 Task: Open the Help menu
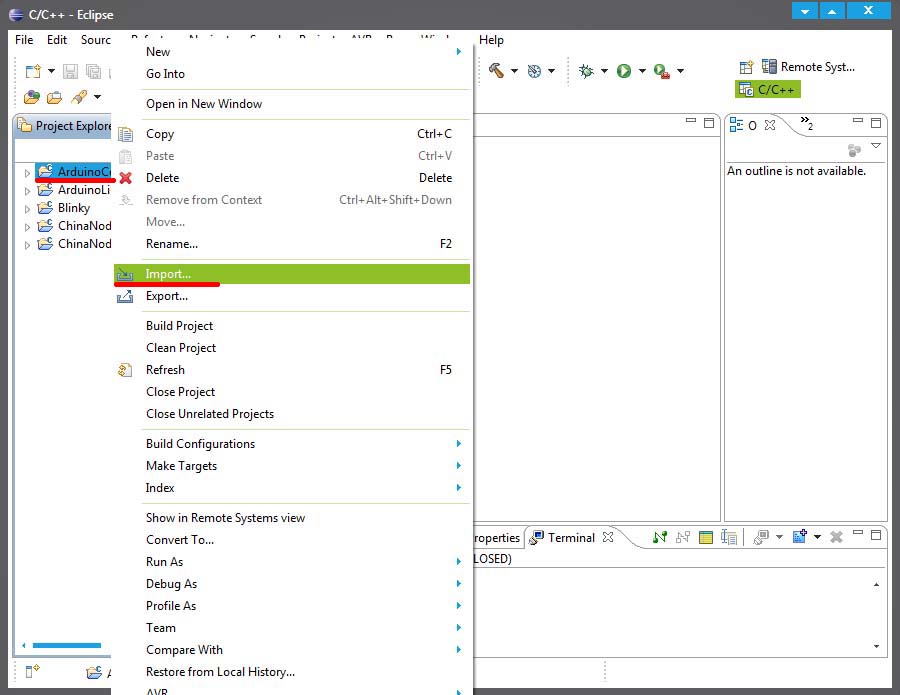tap(491, 40)
